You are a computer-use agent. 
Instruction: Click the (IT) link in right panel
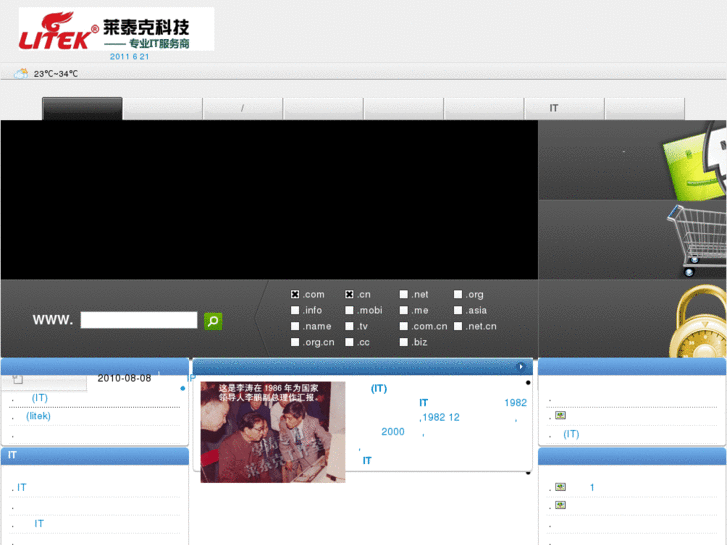tap(571, 434)
